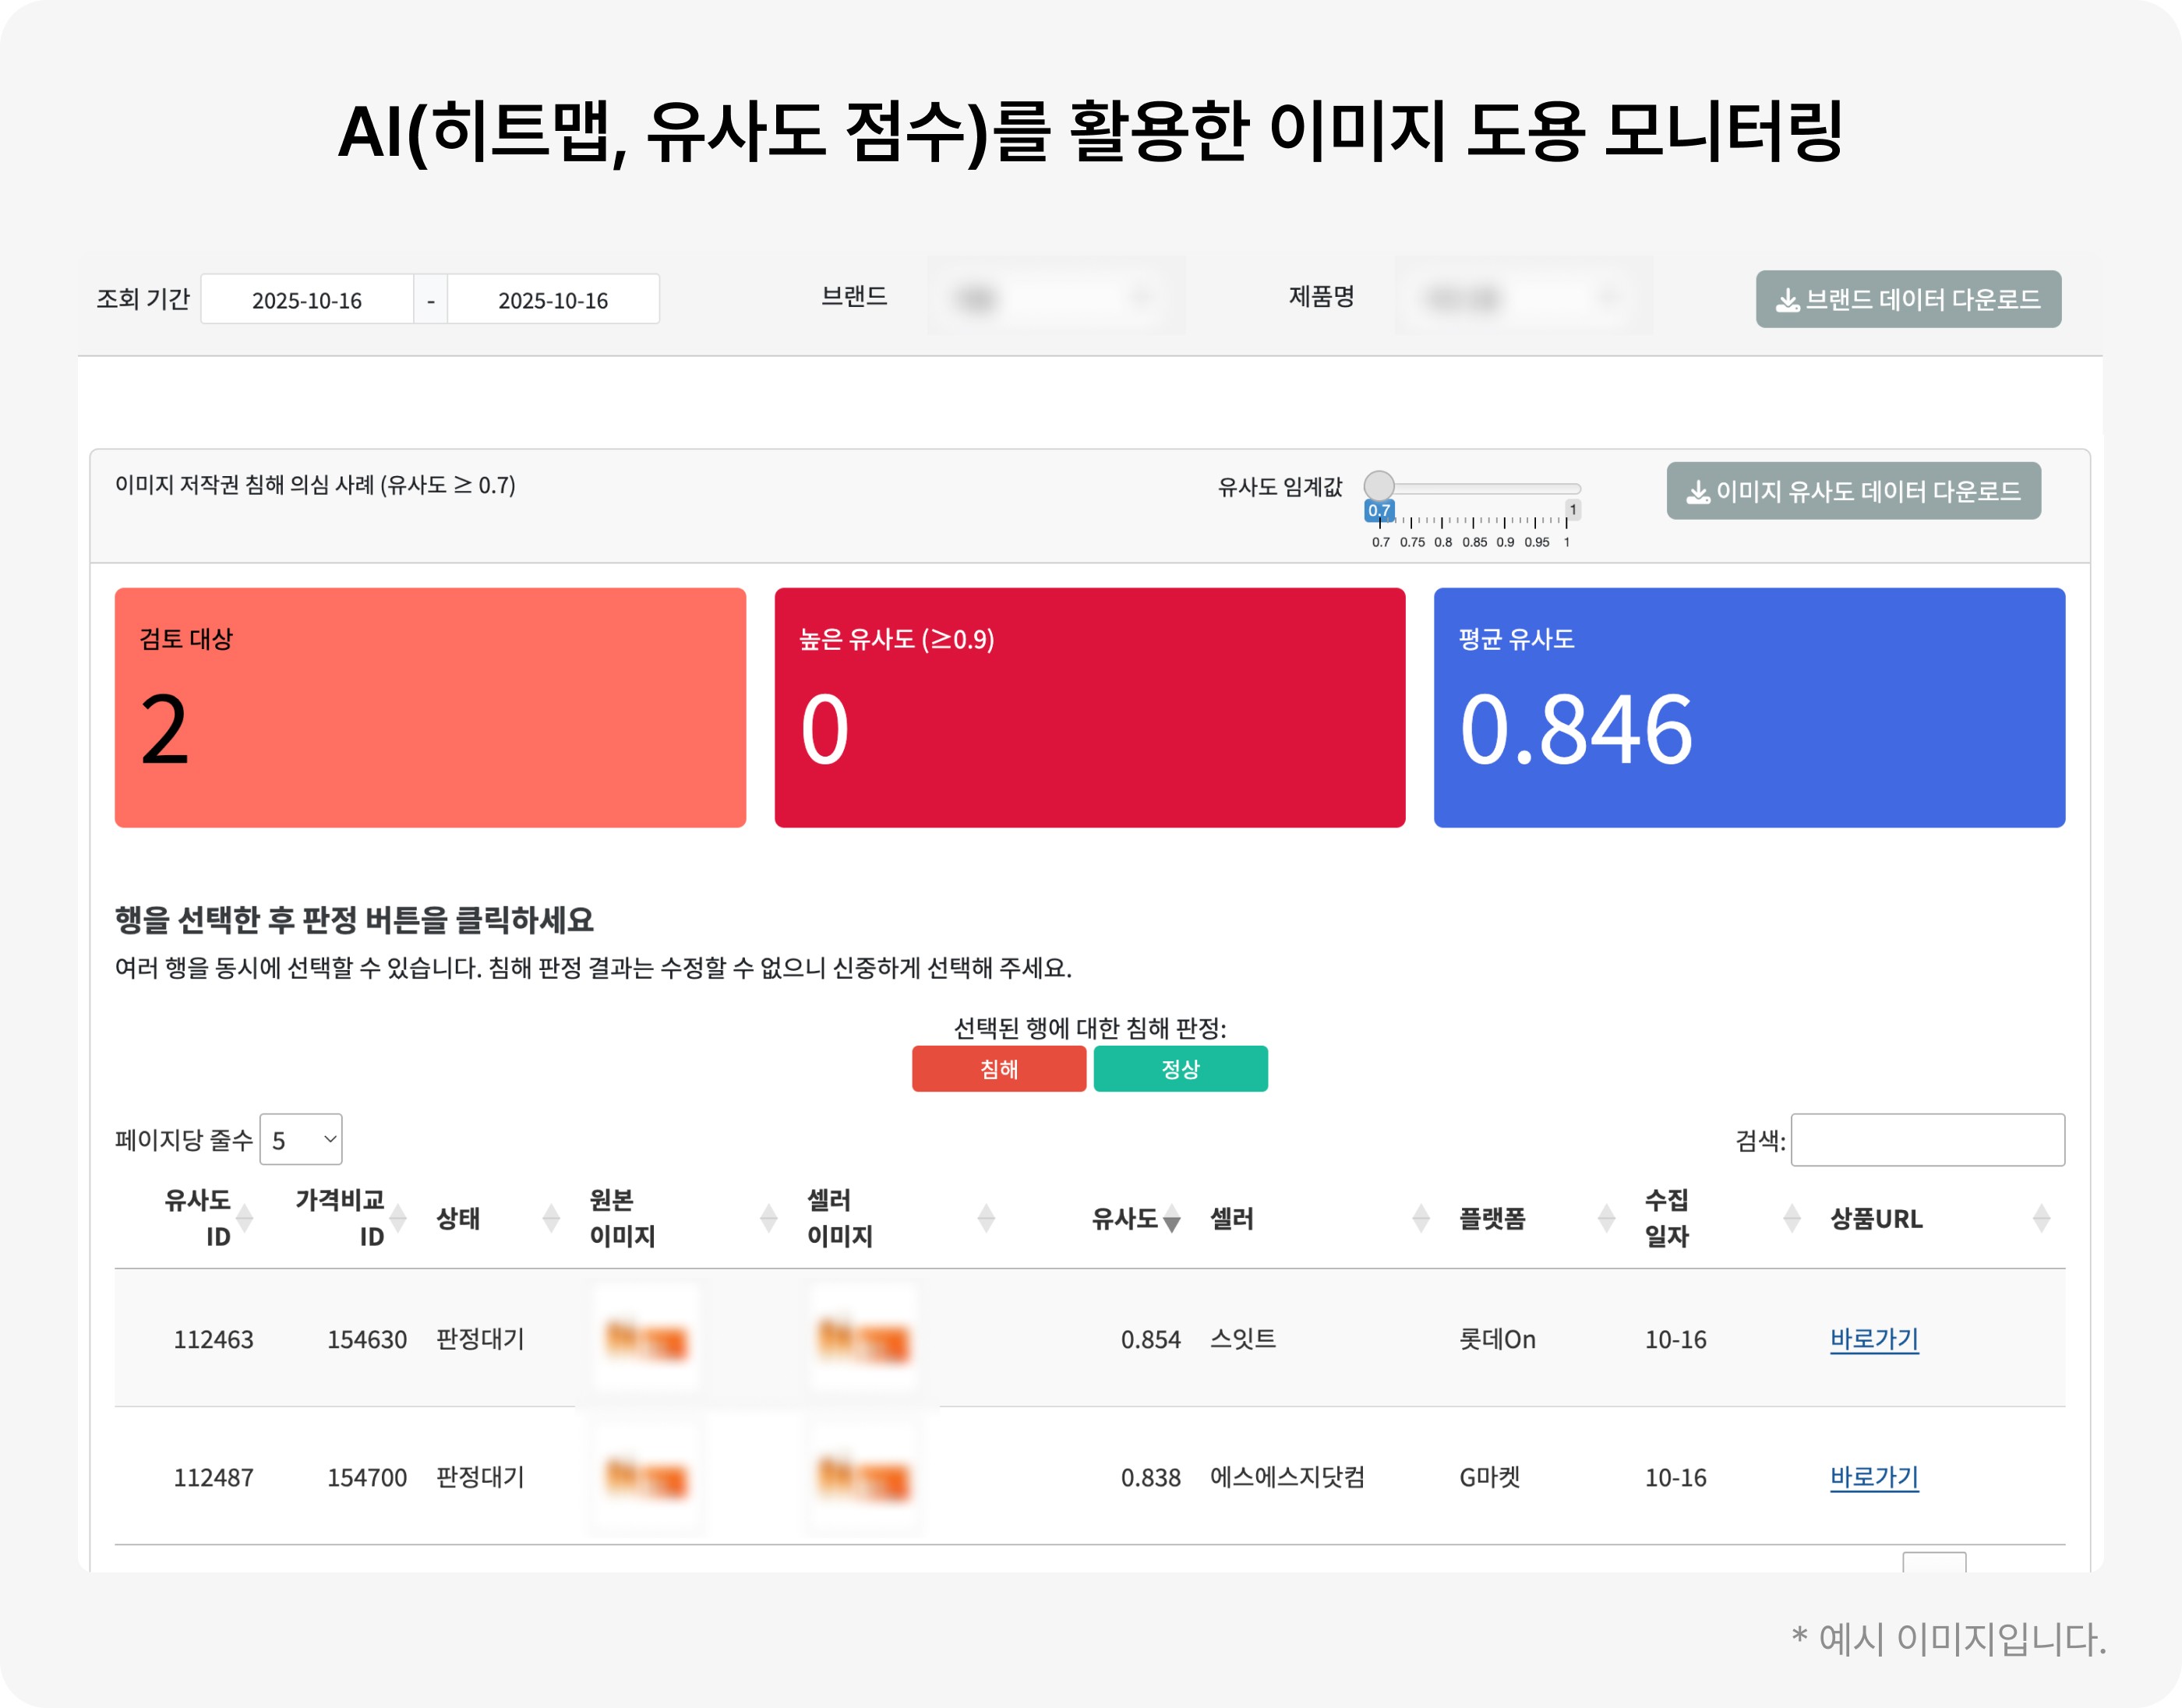Click the green 정상 judgment button
The height and width of the screenshot is (1708, 2182).
click(1180, 1069)
